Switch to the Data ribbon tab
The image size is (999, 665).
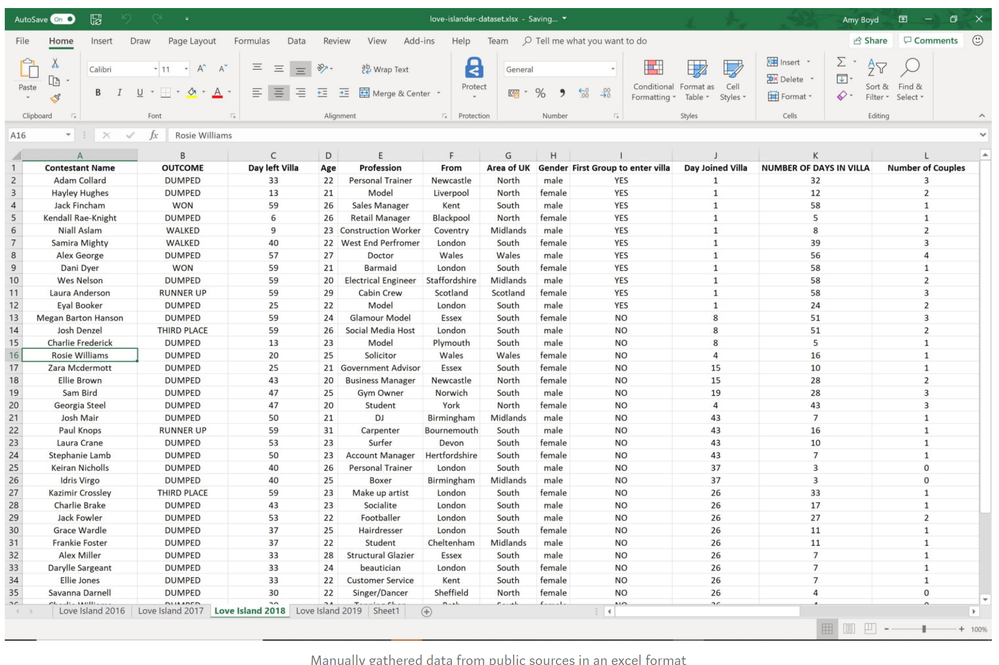tap(296, 41)
